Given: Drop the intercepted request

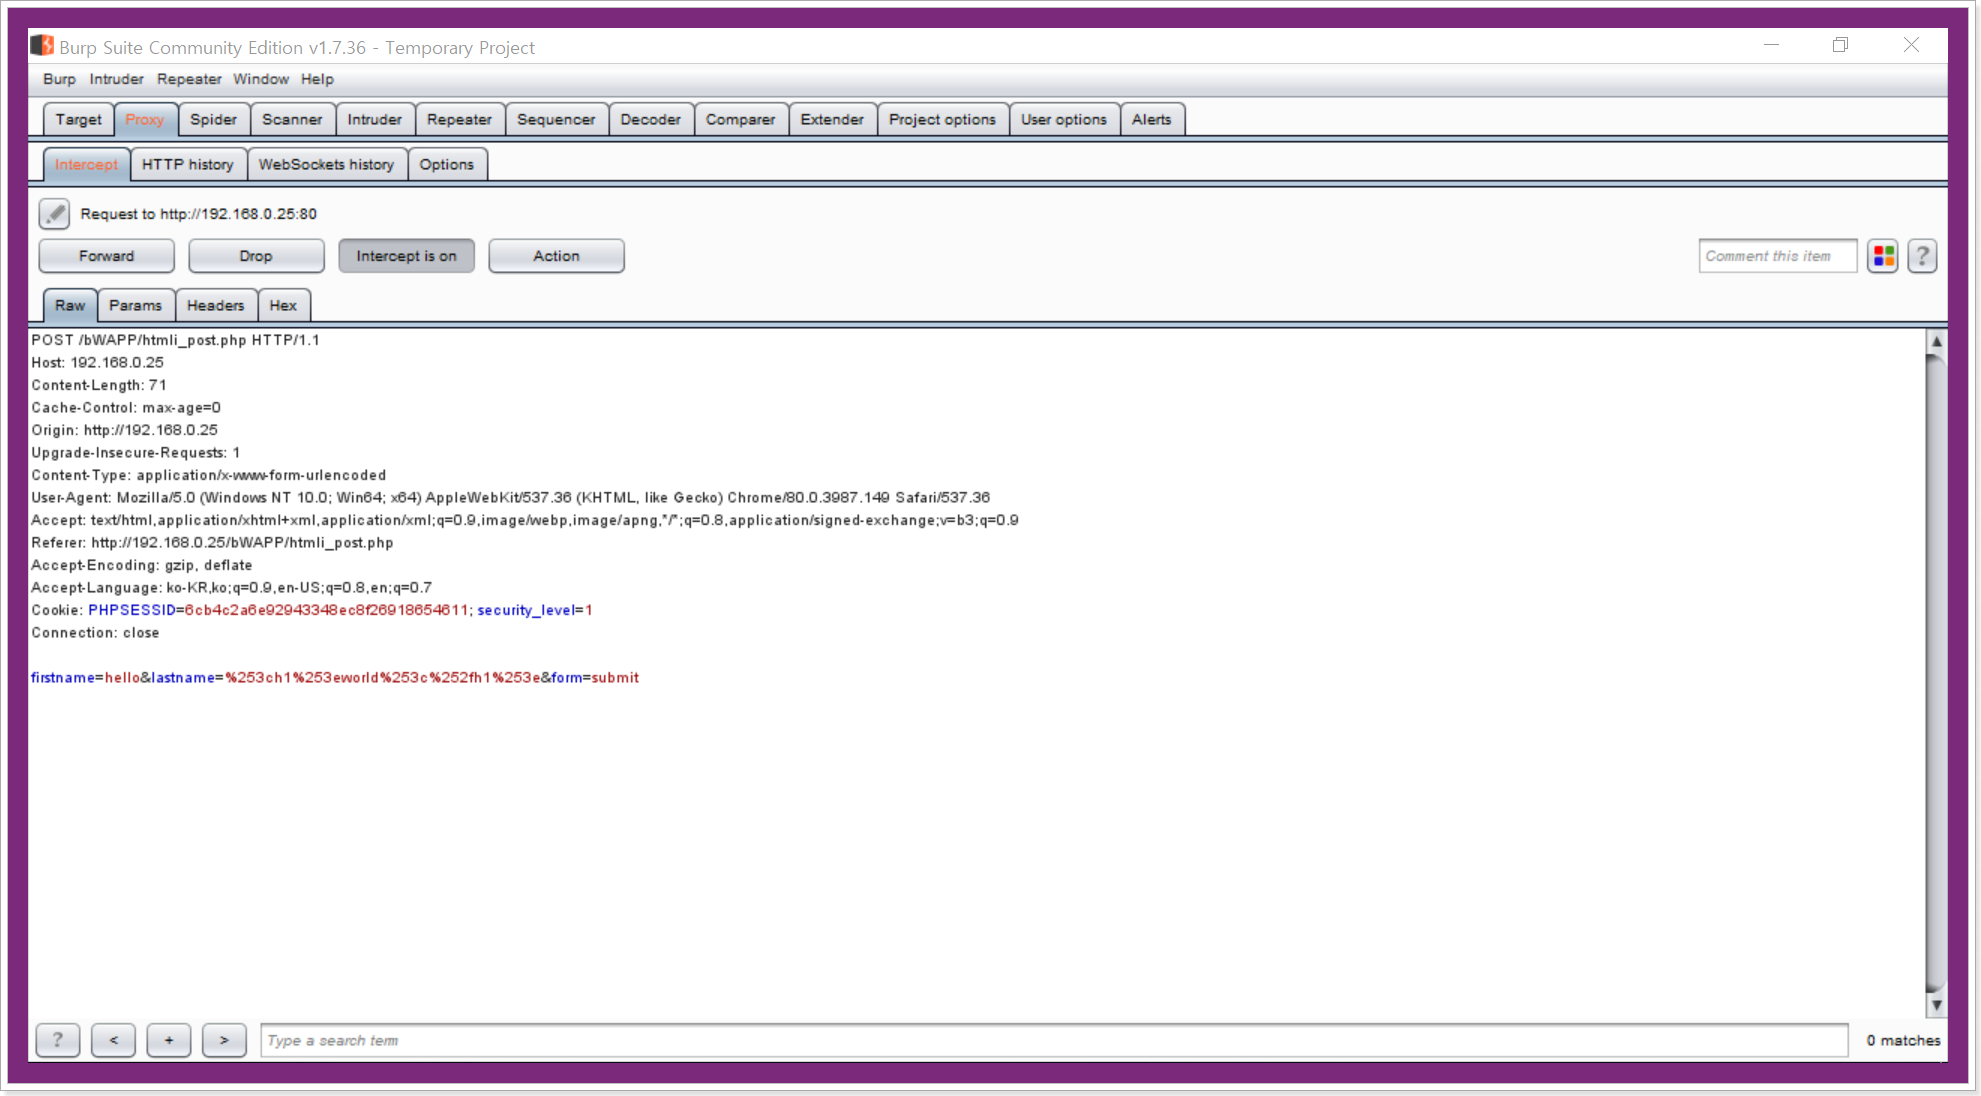Looking at the screenshot, I should point(256,256).
